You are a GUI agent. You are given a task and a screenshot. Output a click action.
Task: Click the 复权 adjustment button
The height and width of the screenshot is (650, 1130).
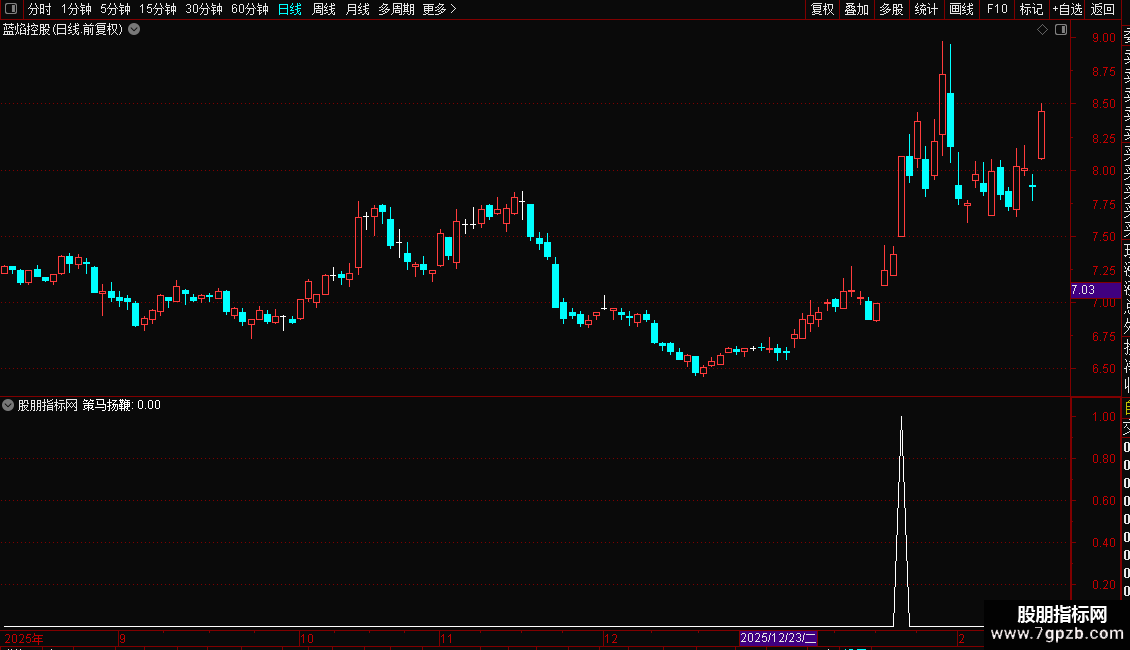point(822,9)
